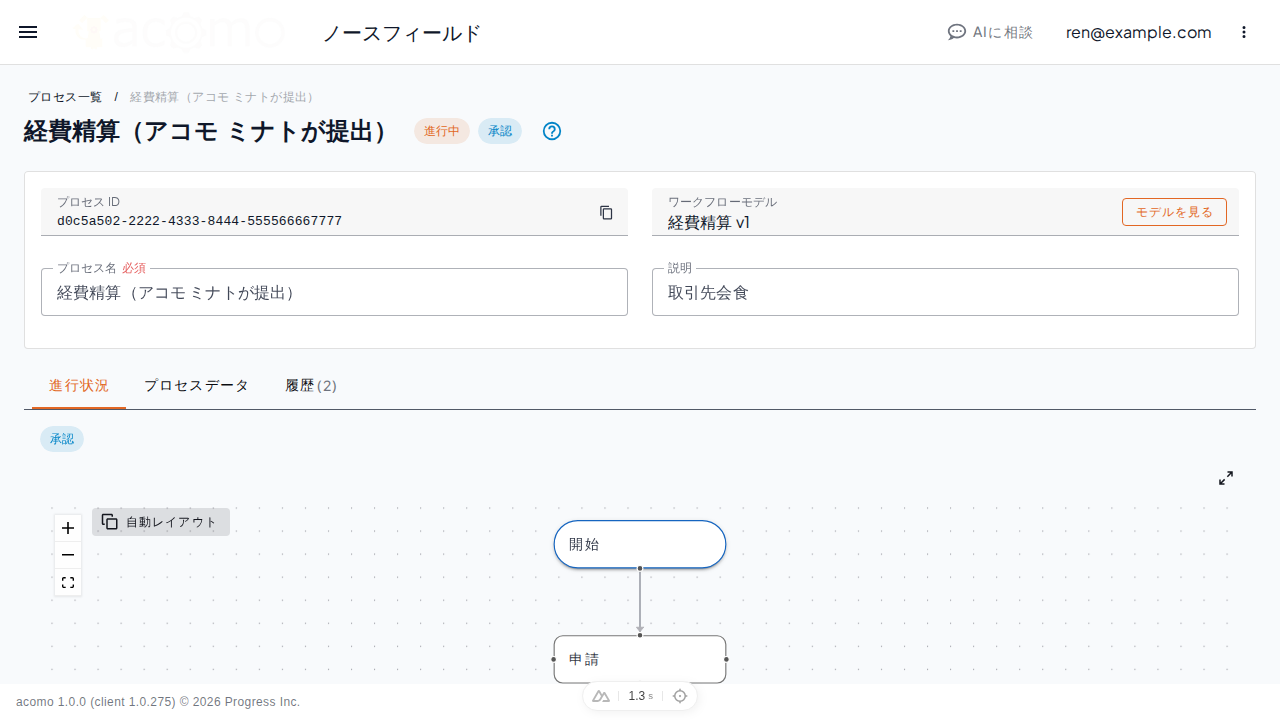Screen dimensions: 1280x720
Task: Click the footer version text acomo 1.0.0
Action: pos(158,702)
